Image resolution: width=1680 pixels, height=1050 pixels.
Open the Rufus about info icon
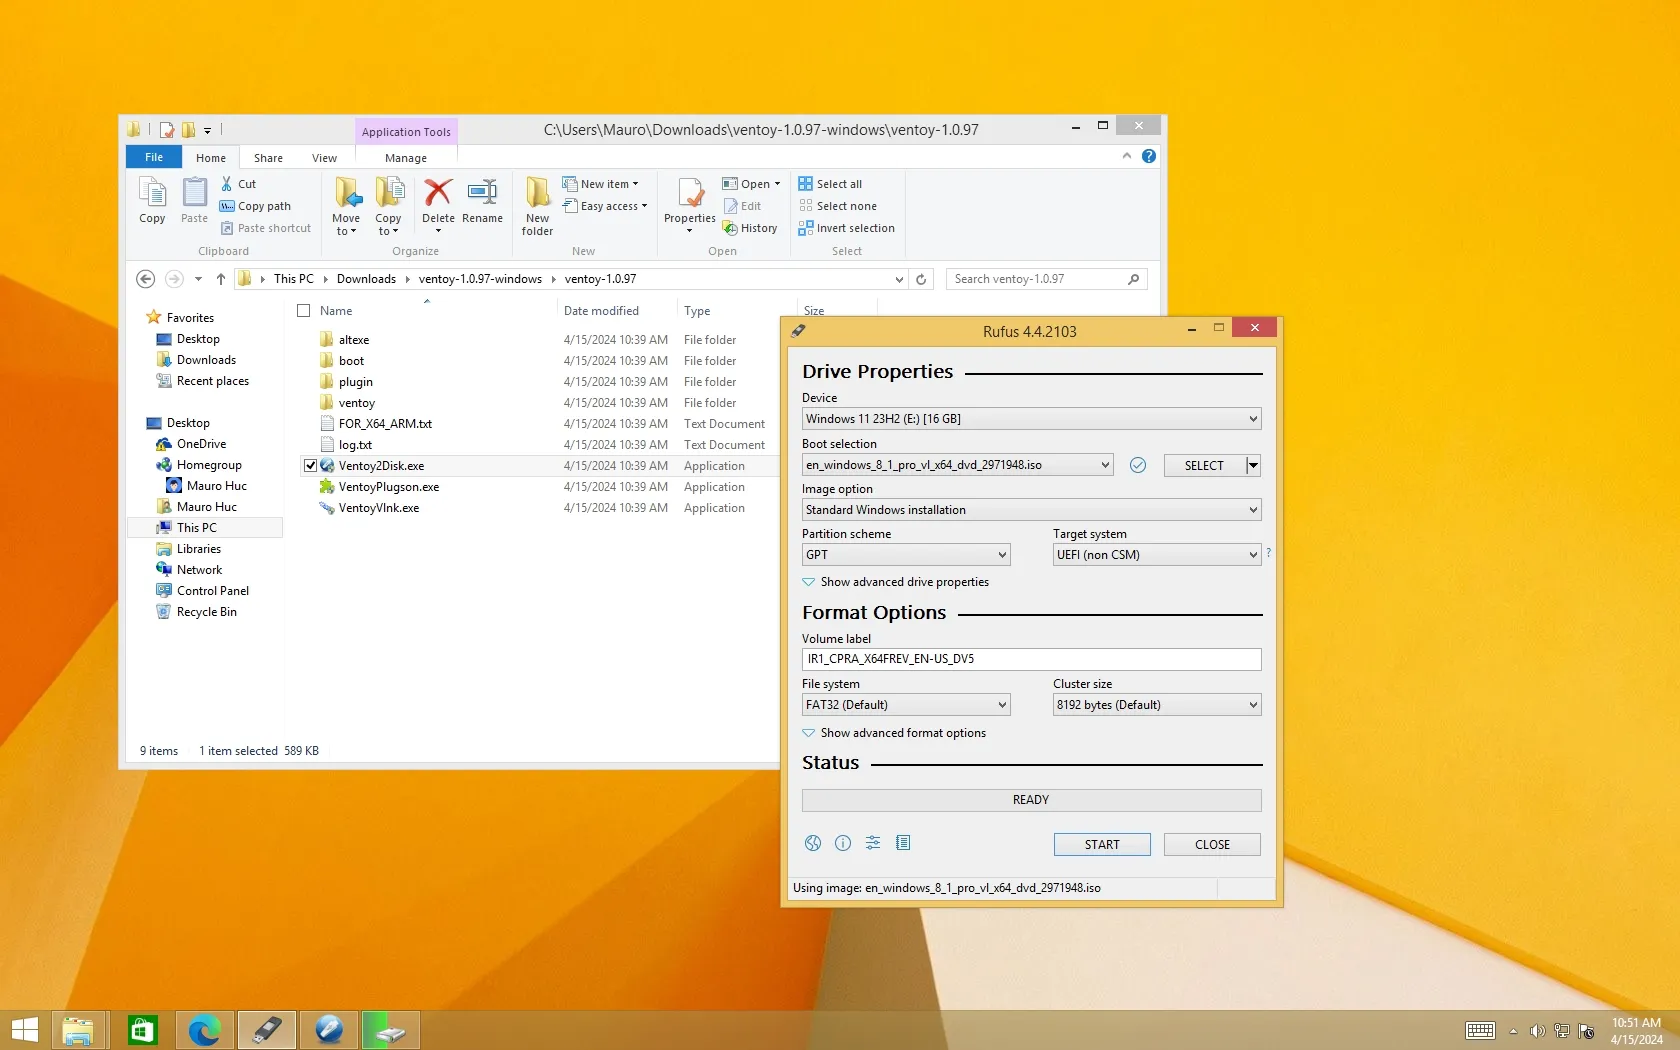pos(843,843)
